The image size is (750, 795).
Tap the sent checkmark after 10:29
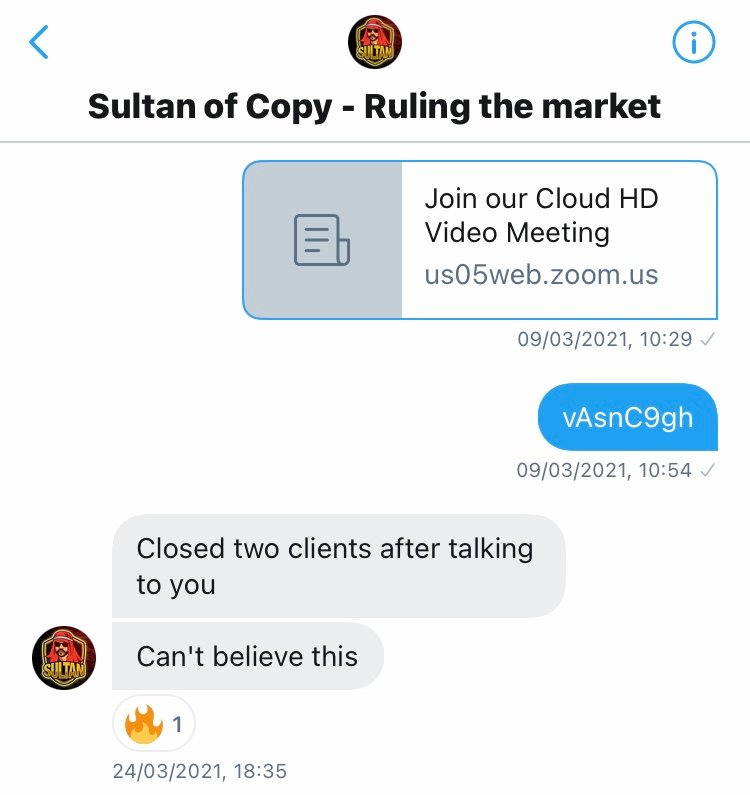[707, 339]
